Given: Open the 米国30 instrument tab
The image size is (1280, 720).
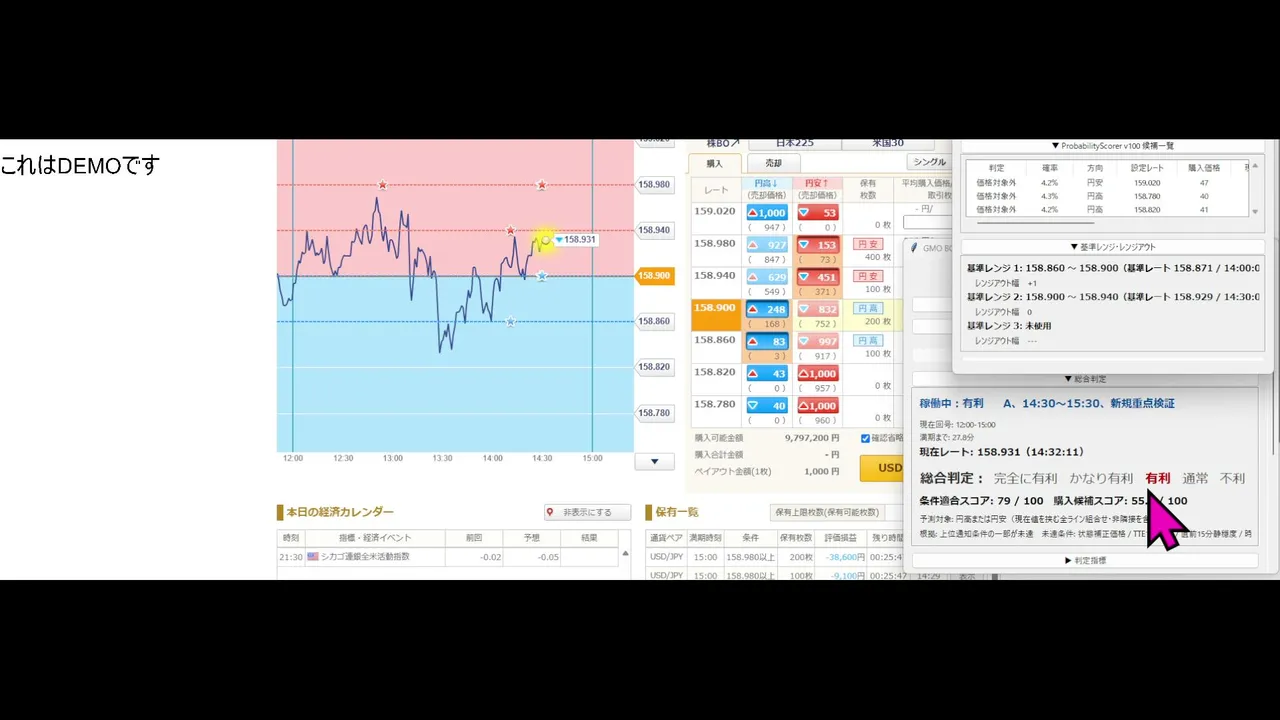Looking at the screenshot, I should [889, 143].
